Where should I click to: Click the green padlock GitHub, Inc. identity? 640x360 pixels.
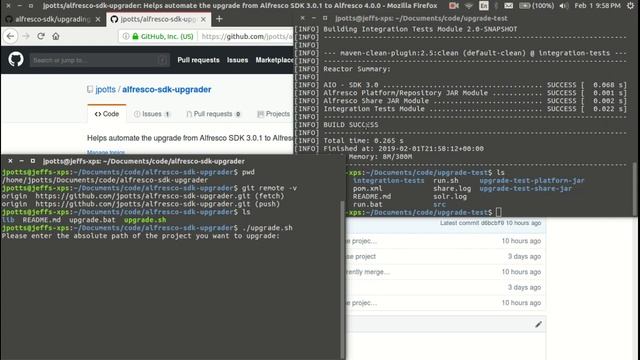tap(162, 36)
